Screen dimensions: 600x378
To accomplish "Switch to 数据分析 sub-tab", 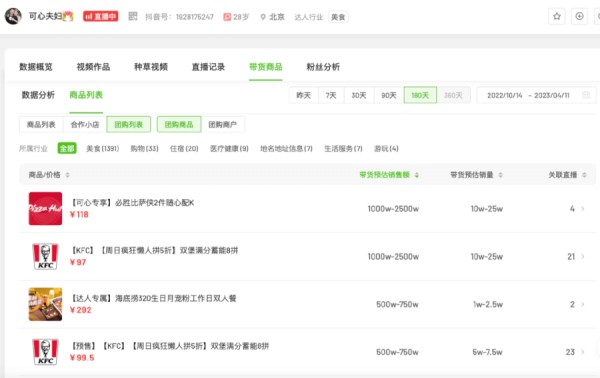I will pyautogui.click(x=38, y=95).
